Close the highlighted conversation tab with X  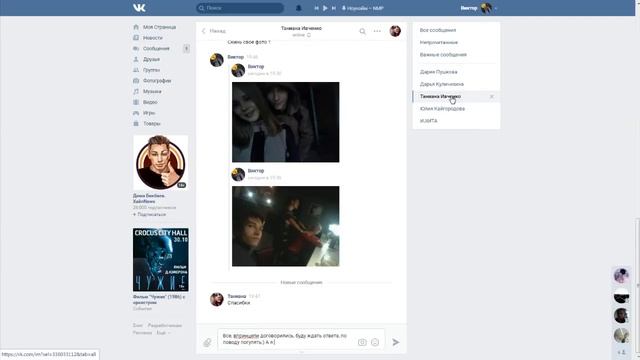491,96
